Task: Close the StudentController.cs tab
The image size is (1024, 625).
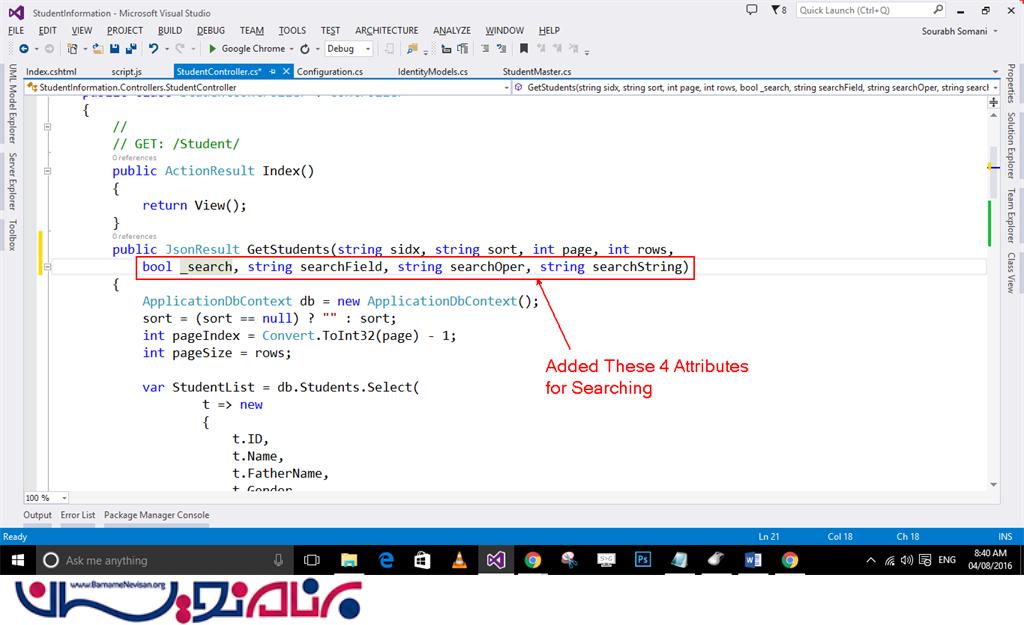Action: 286,72
